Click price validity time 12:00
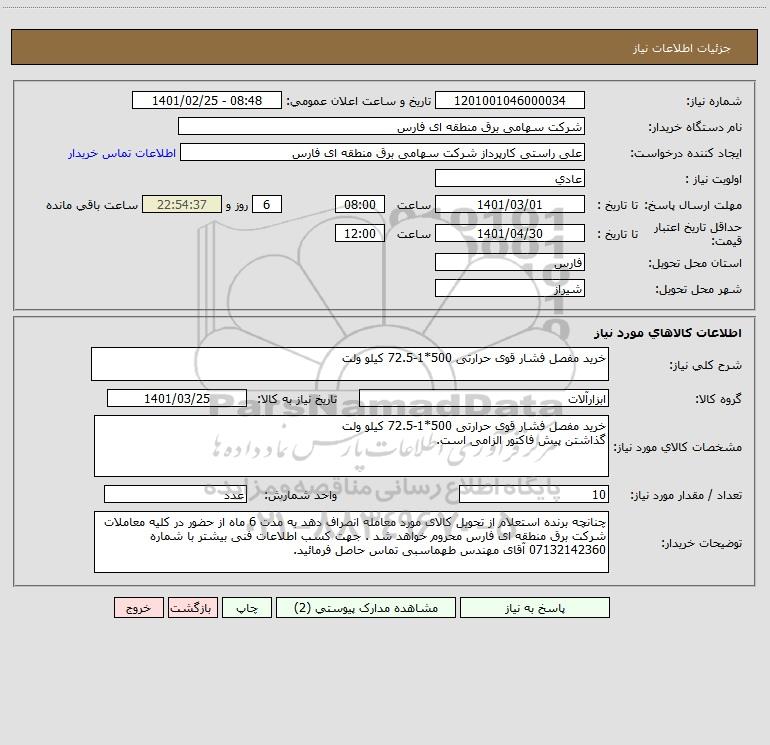The image size is (770, 745). (x=359, y=233)
